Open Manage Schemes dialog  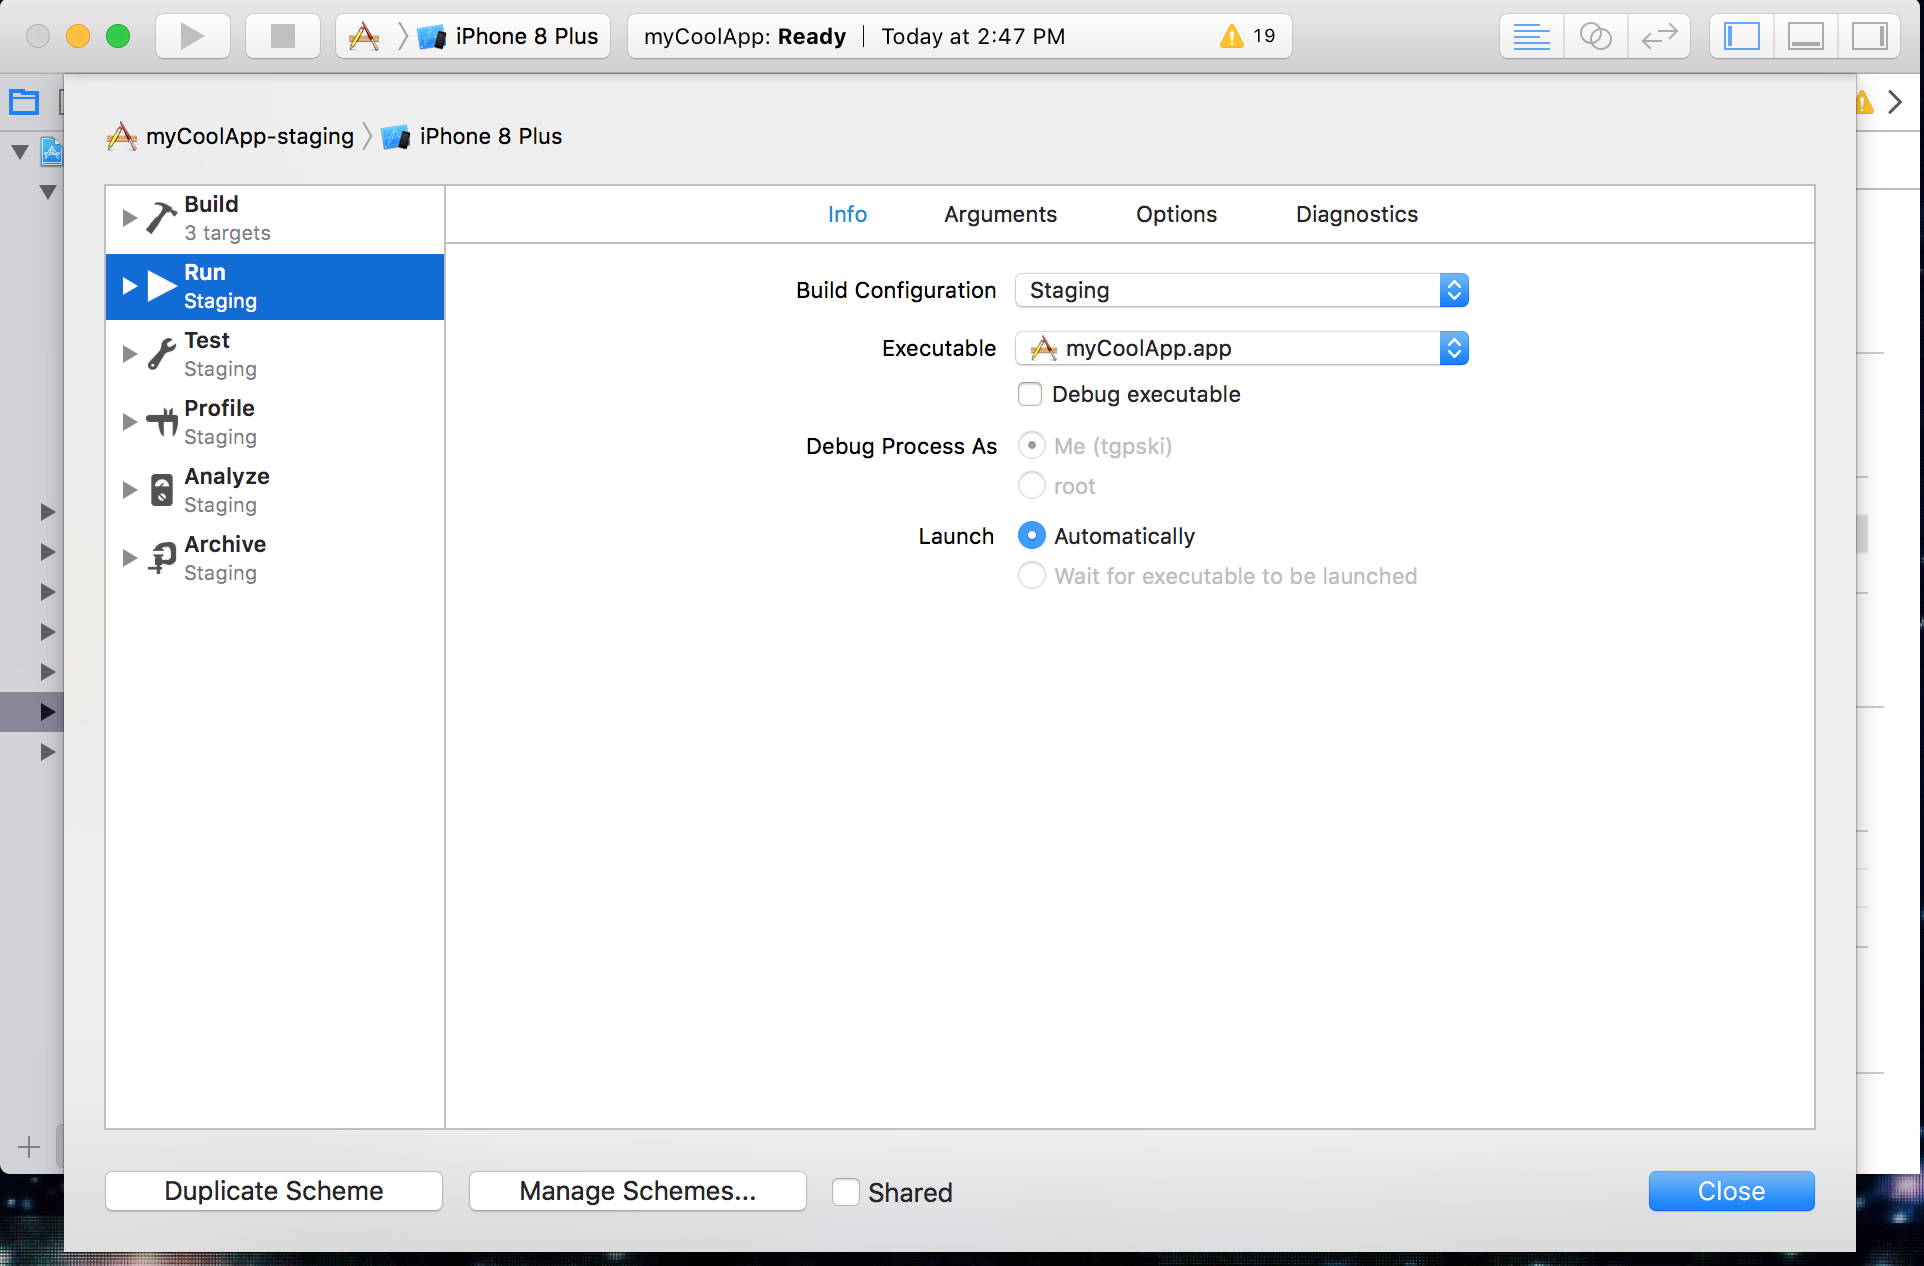click(637, 1190)
